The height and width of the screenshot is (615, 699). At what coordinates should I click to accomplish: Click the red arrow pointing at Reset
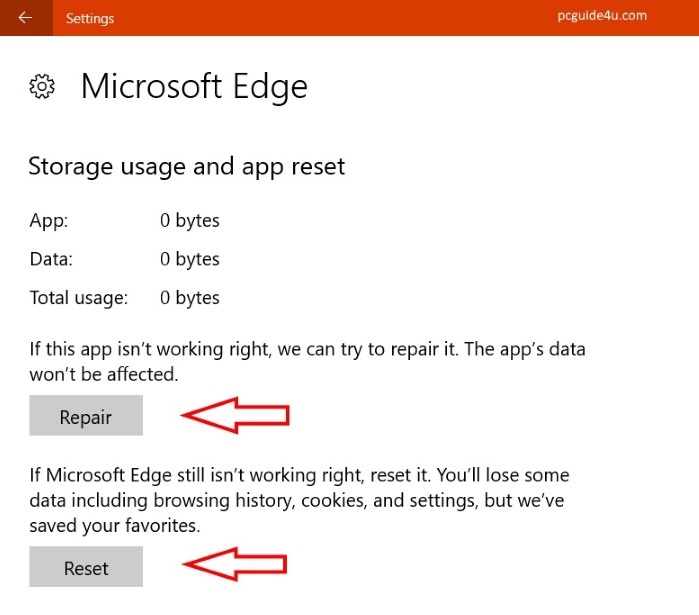234,566
